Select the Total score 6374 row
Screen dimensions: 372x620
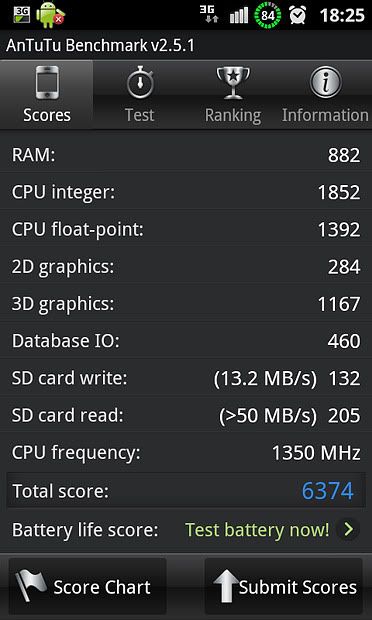[186, 490]
